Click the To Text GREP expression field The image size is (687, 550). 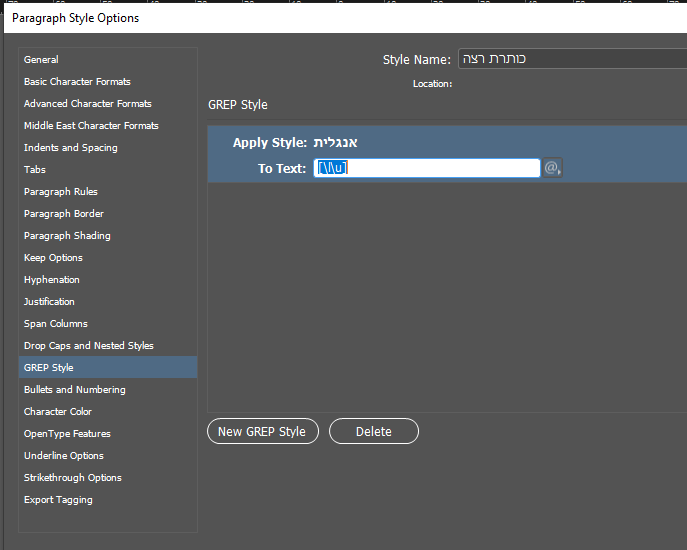click(x=427, y=168)
